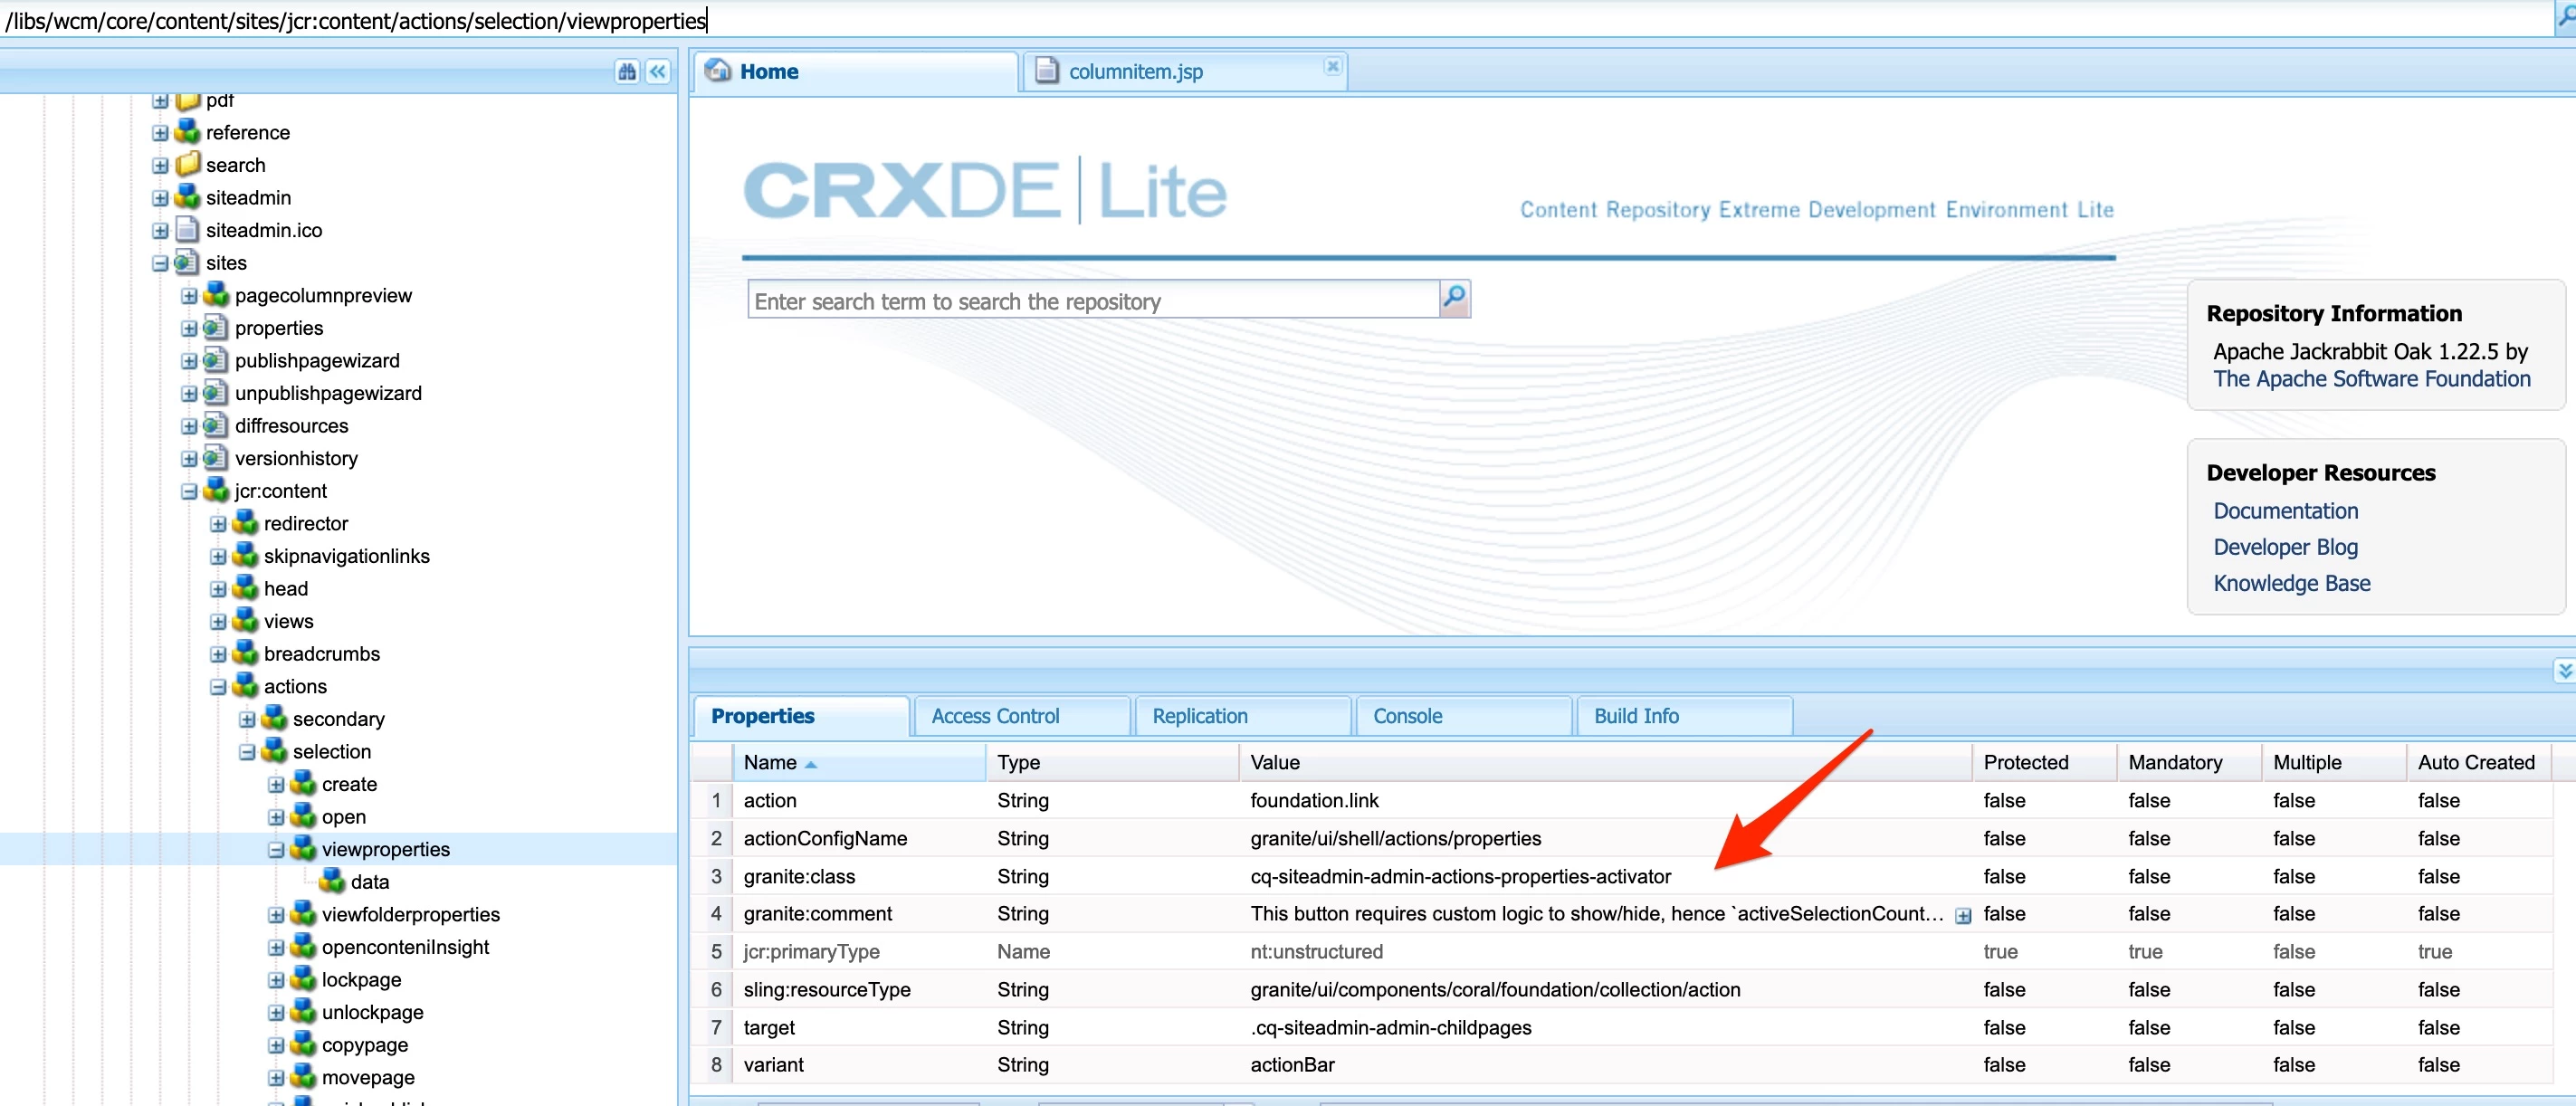Click the search folder icon in tree

coord(187,165)
